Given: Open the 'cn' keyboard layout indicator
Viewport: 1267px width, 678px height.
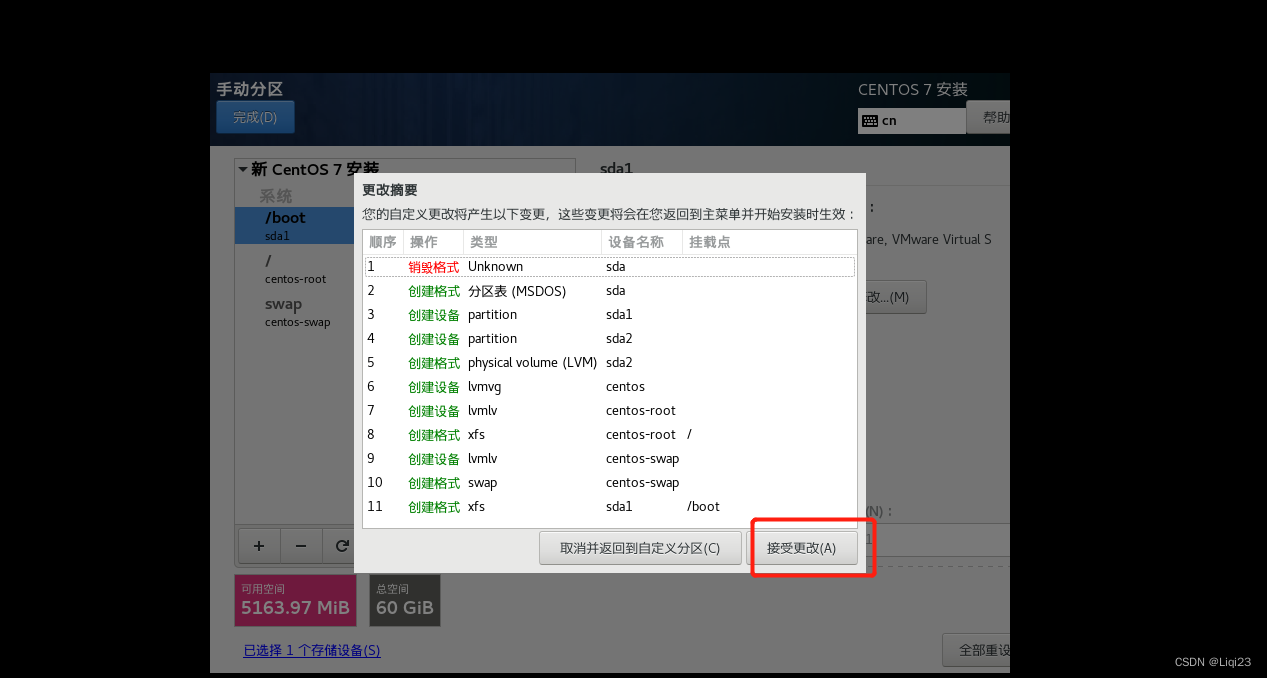Looking at the screenshot, I should click(x=912, y=120).
